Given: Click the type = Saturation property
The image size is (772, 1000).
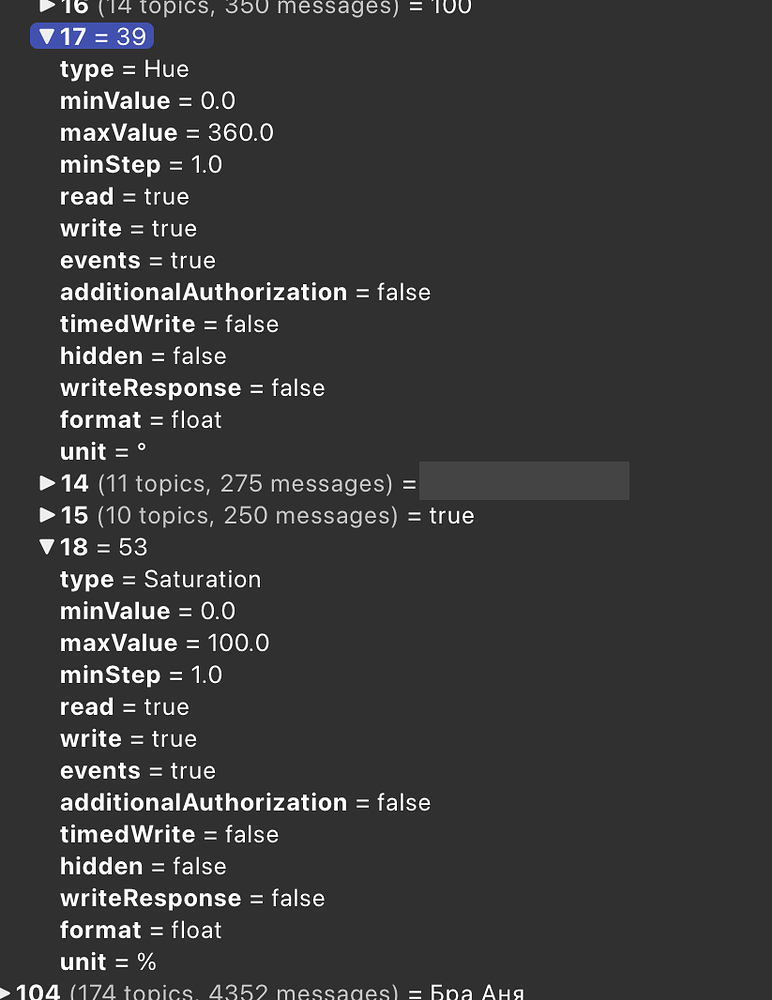Looking at the screenshot, I should 160,579.
